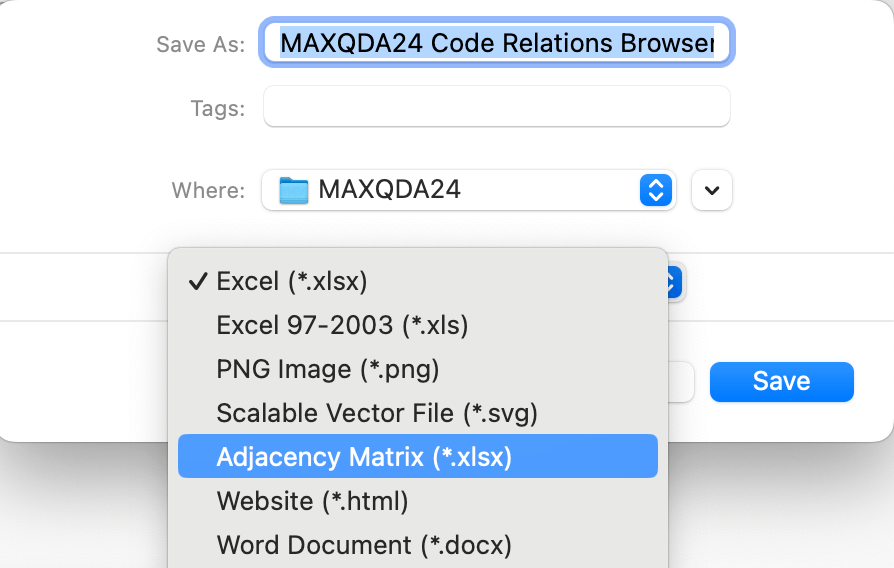
Task: Click the Tags label
Action: pos(218,108)
